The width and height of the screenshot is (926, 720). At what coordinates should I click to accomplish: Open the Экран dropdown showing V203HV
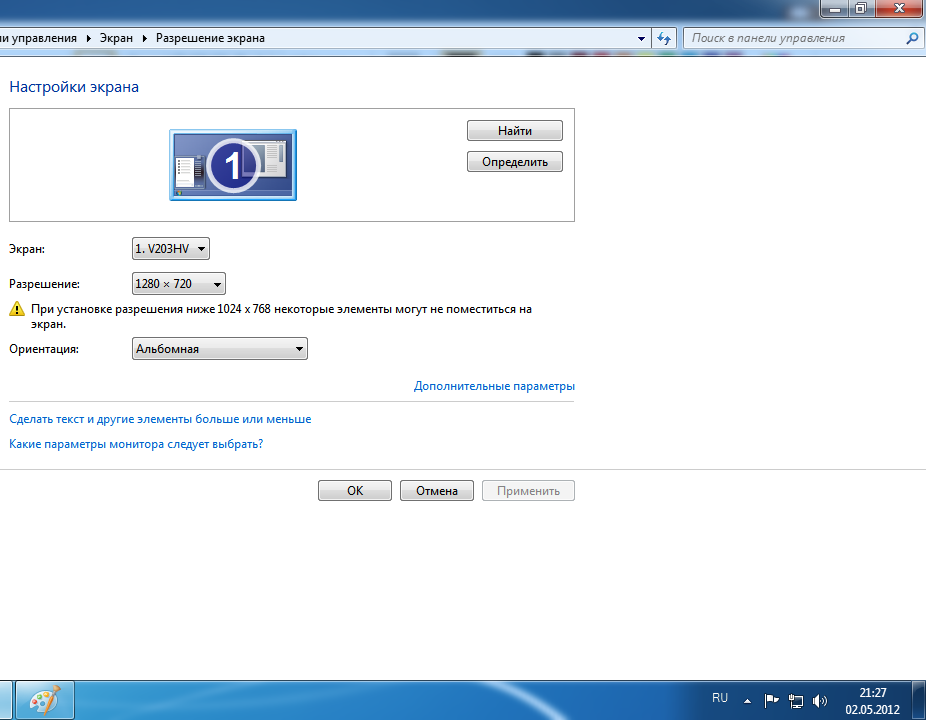pos(171,249)
